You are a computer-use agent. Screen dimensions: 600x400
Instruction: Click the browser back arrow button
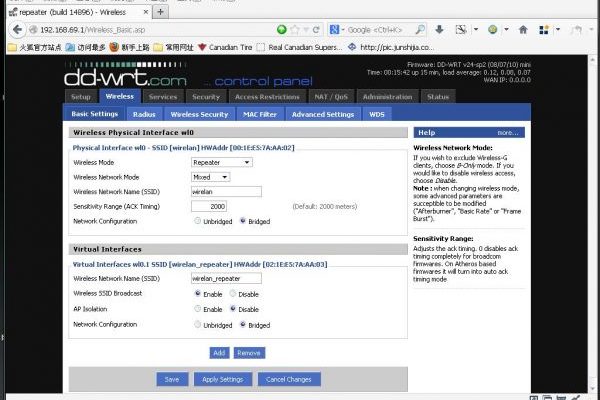click(17, 29)
